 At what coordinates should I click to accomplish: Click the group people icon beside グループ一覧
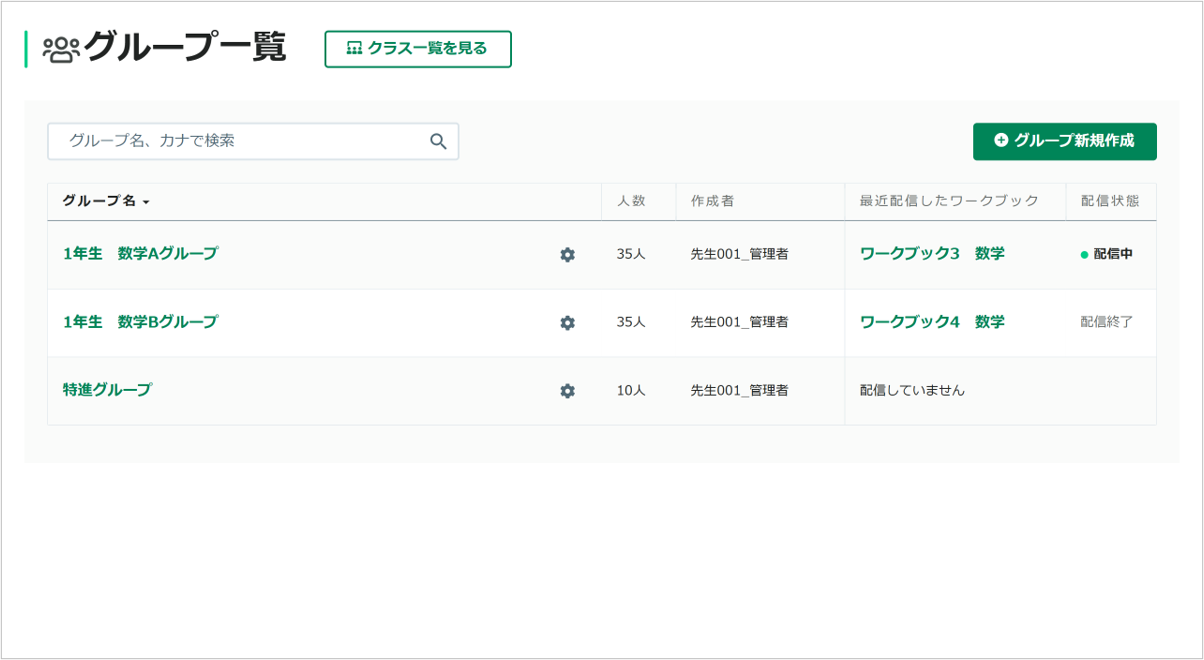pyautogui.click(x=60, y=49)
